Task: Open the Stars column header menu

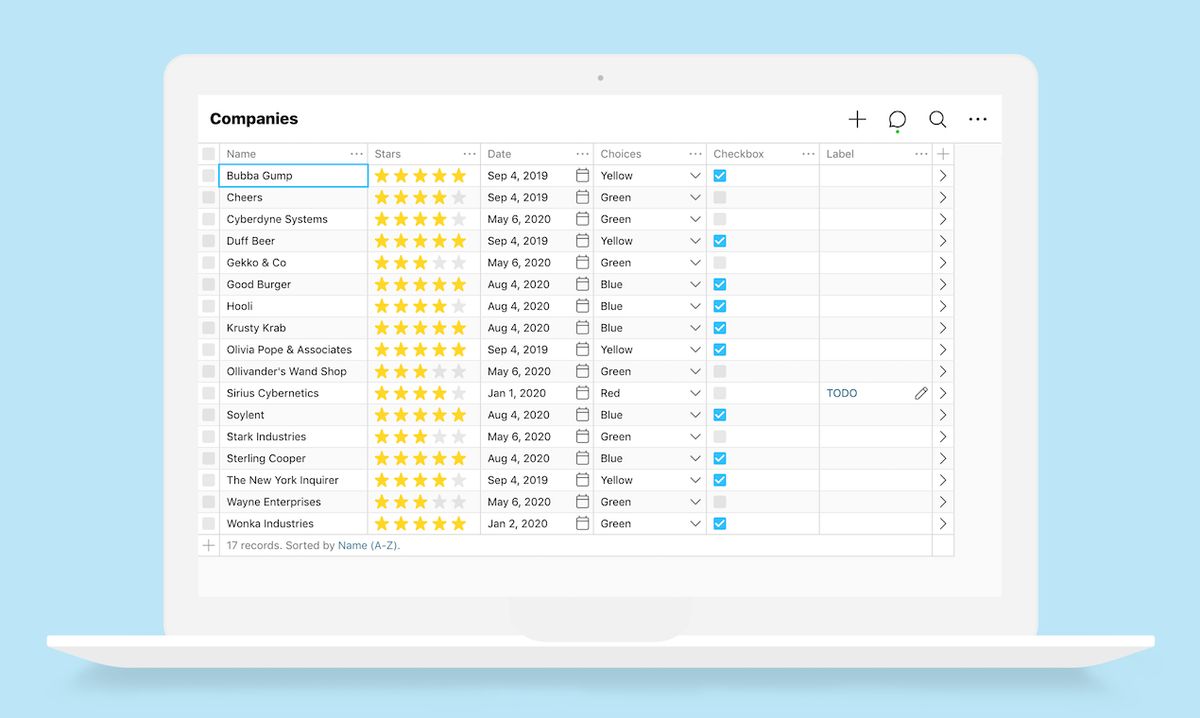Action: 469,153
